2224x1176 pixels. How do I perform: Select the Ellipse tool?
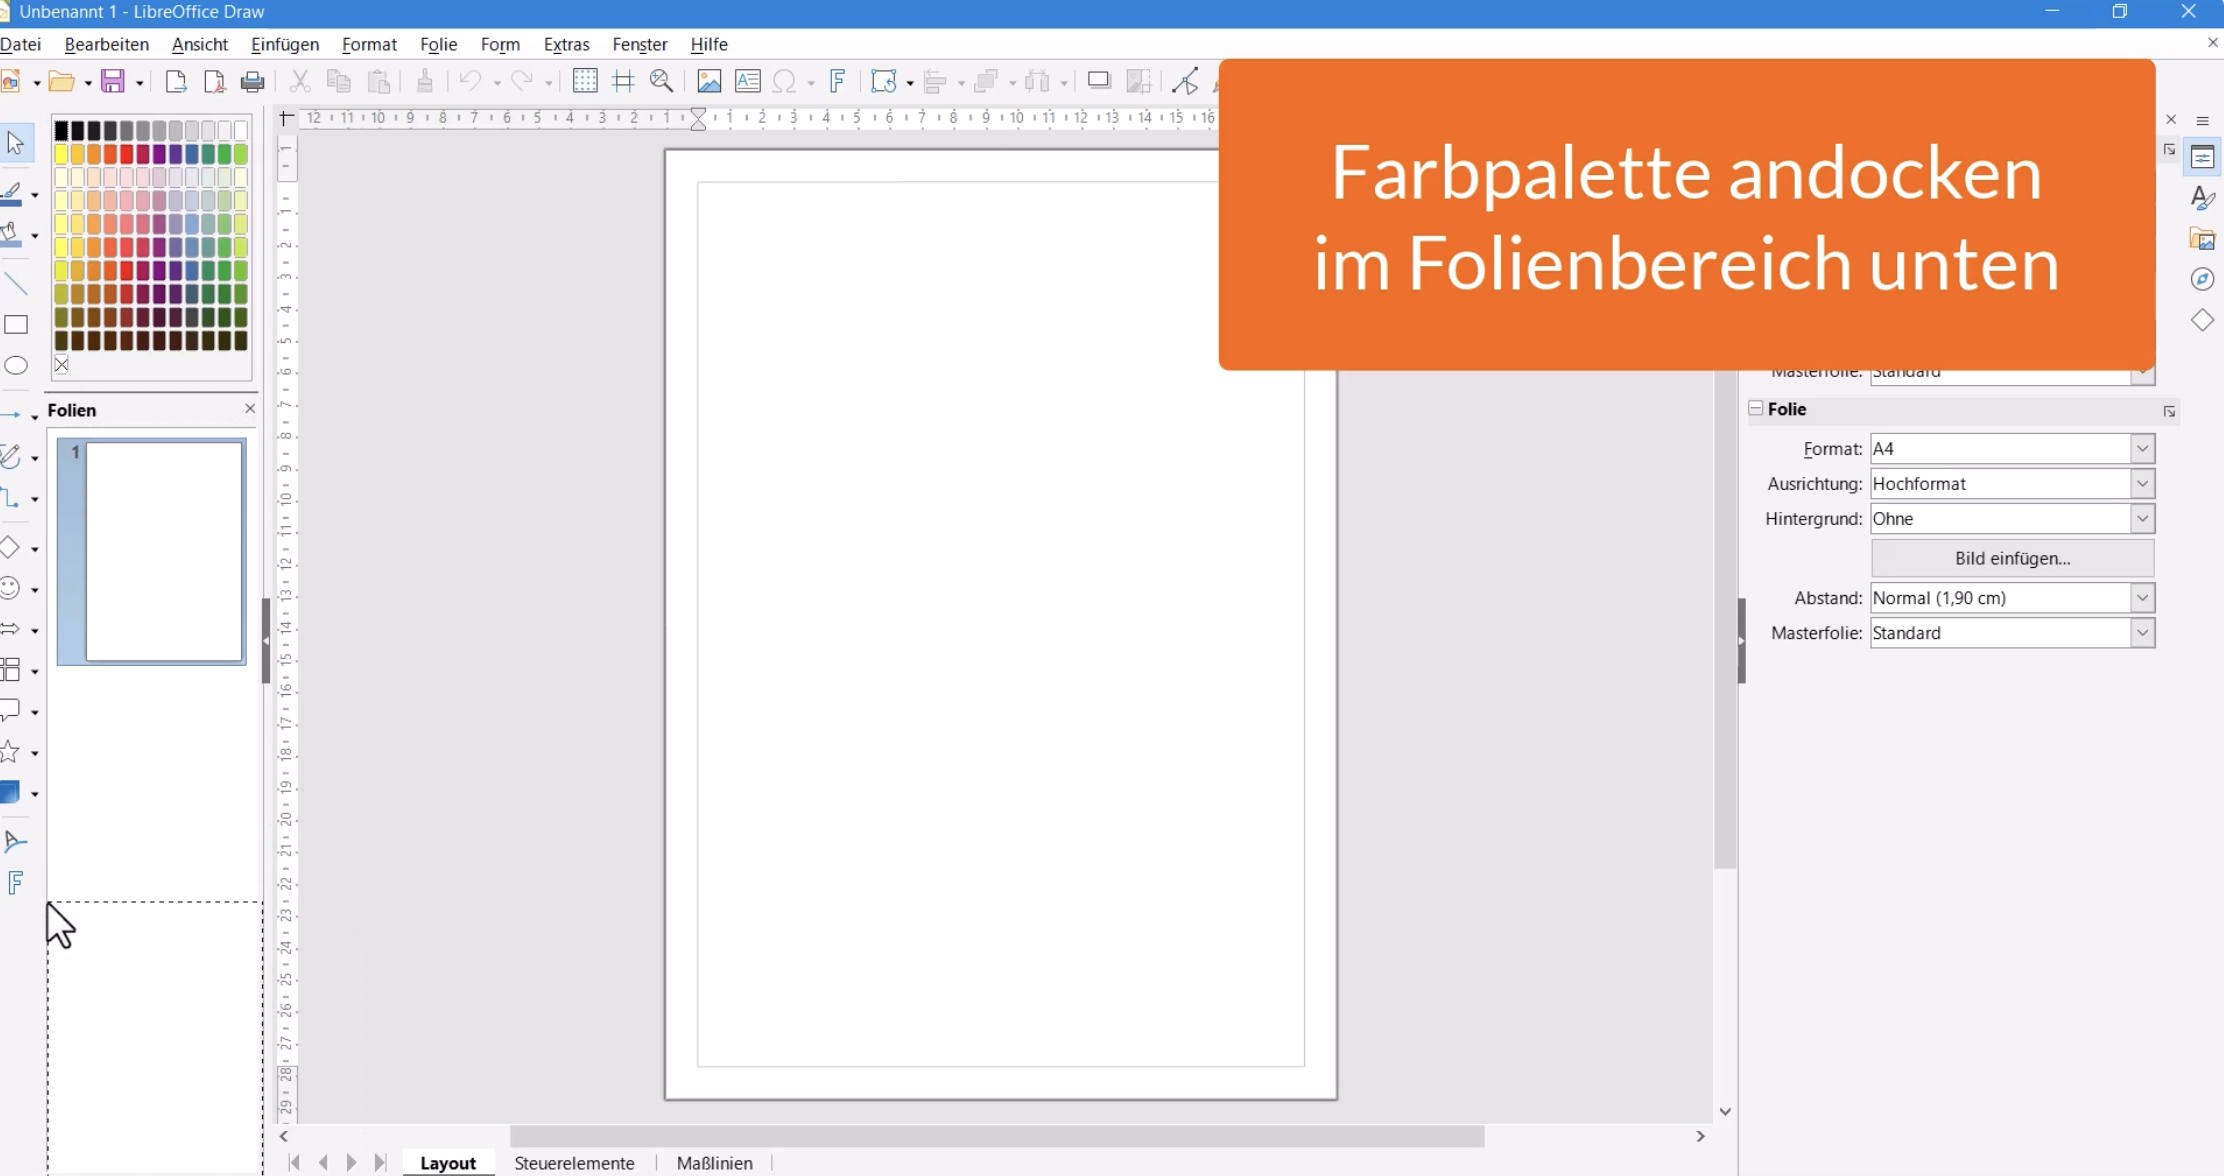pyautogui.click(x=16, y=365)
